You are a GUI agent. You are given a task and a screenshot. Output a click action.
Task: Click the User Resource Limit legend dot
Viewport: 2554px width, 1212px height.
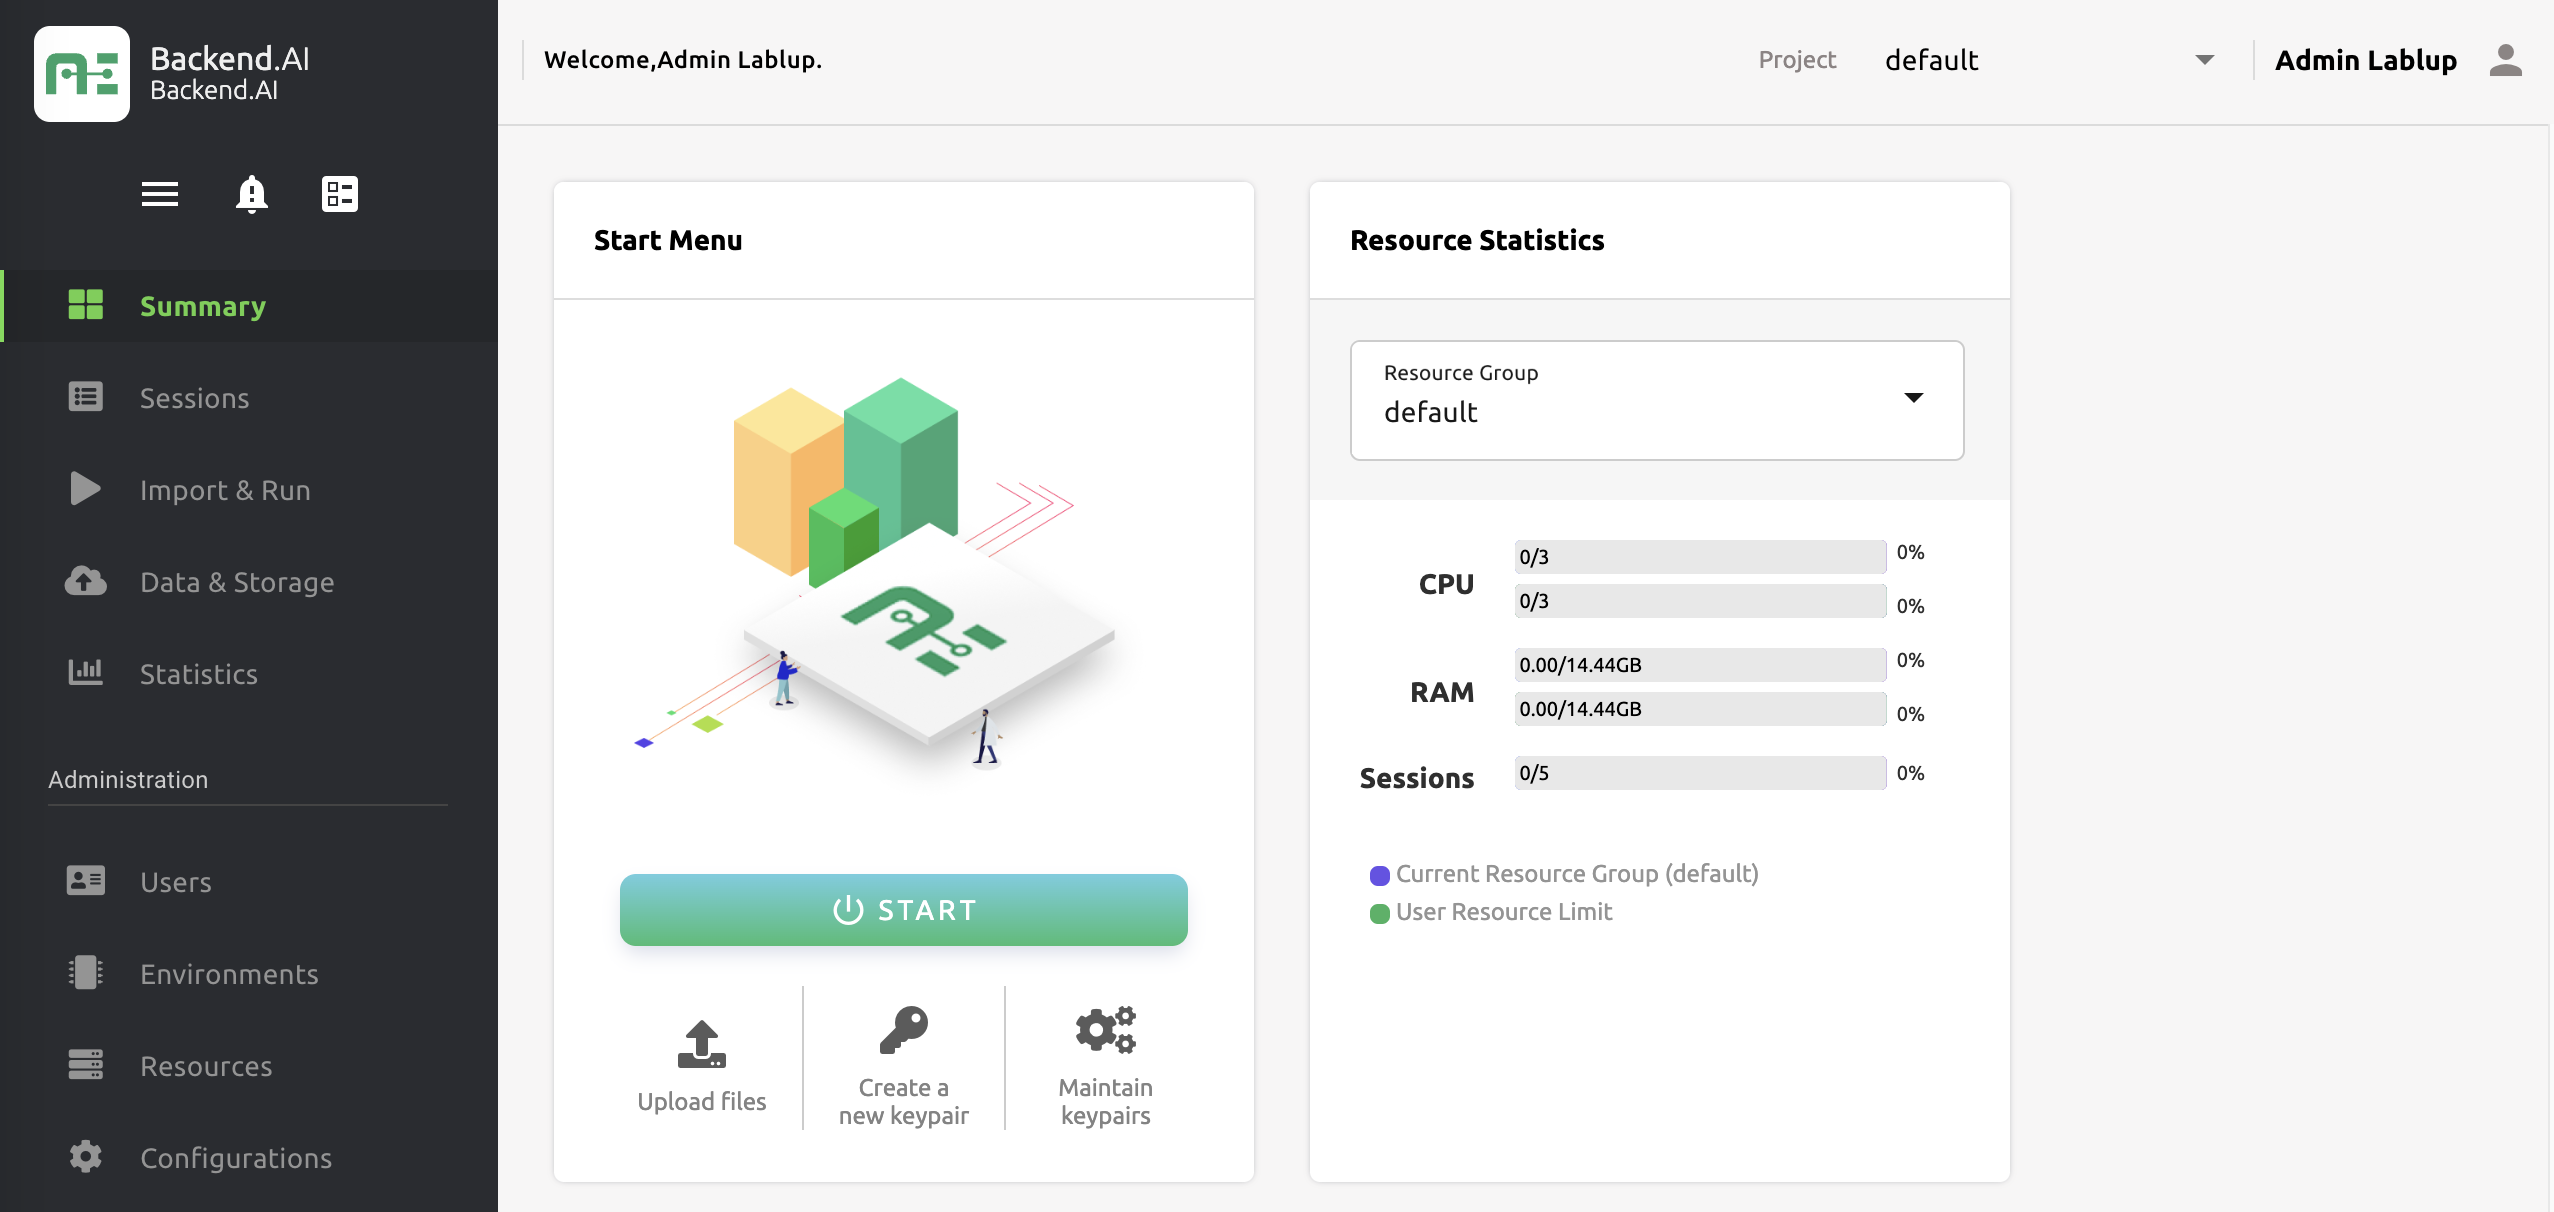coord(1380,912)
